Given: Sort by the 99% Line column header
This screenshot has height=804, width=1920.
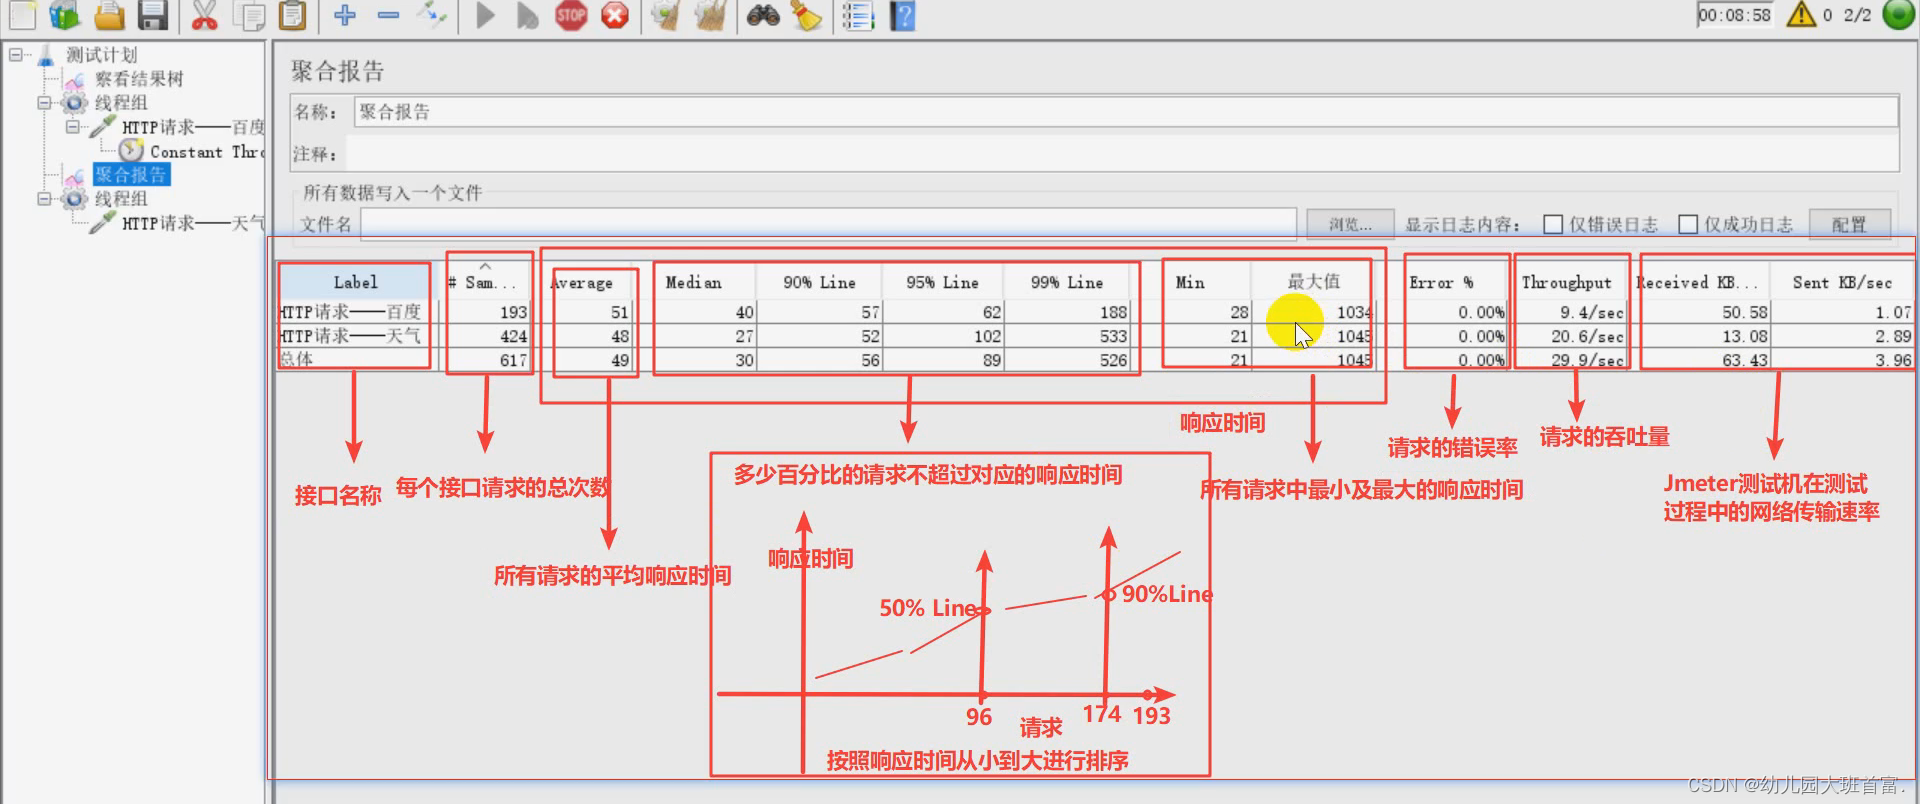Looking at the screenshot, I should pyautogui.click(x=1067, y=282).
